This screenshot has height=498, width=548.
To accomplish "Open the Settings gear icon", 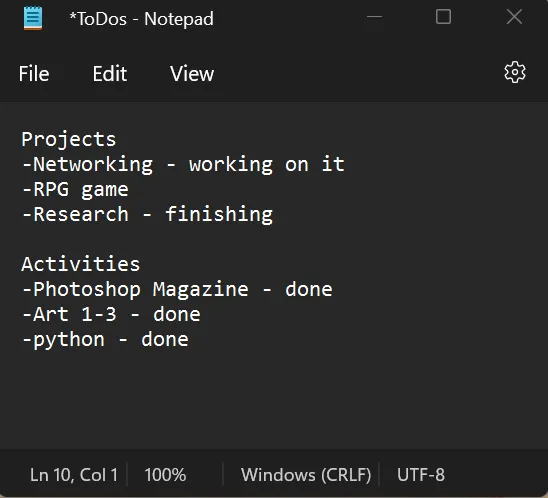I will tap(514, 72).
